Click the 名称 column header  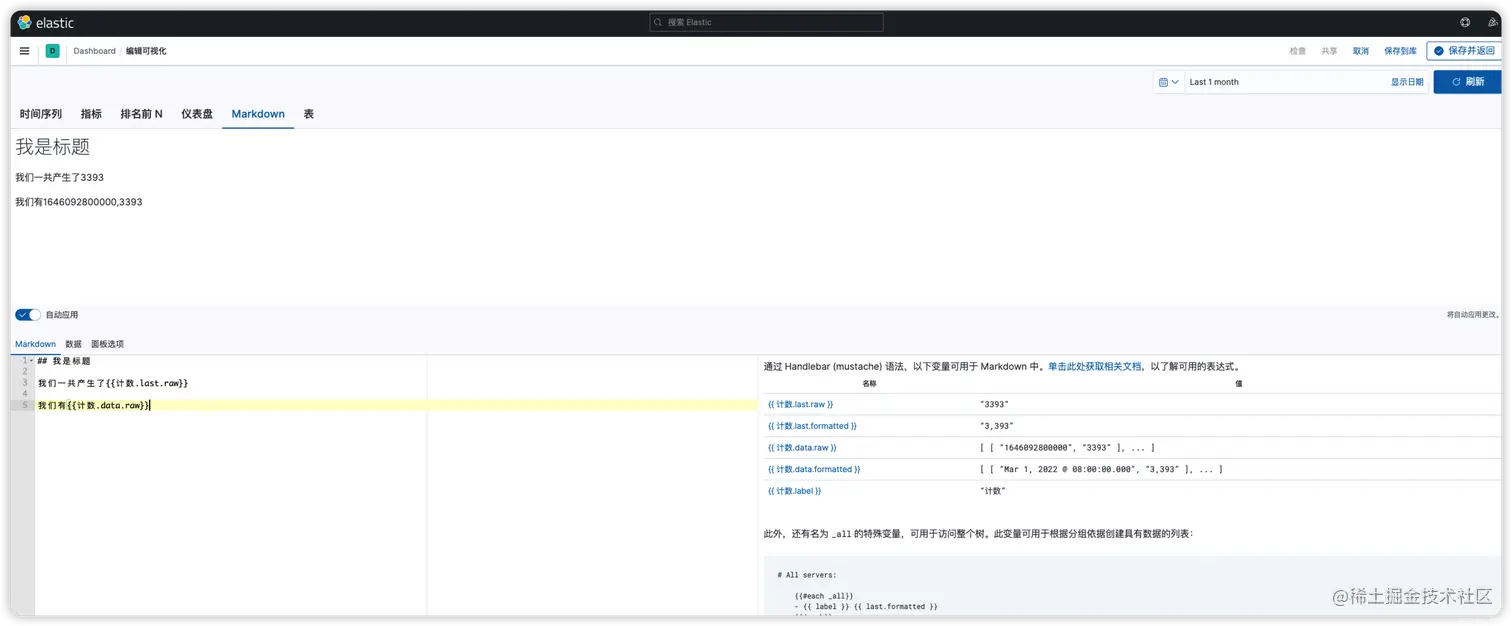click(x=869, y=383)
